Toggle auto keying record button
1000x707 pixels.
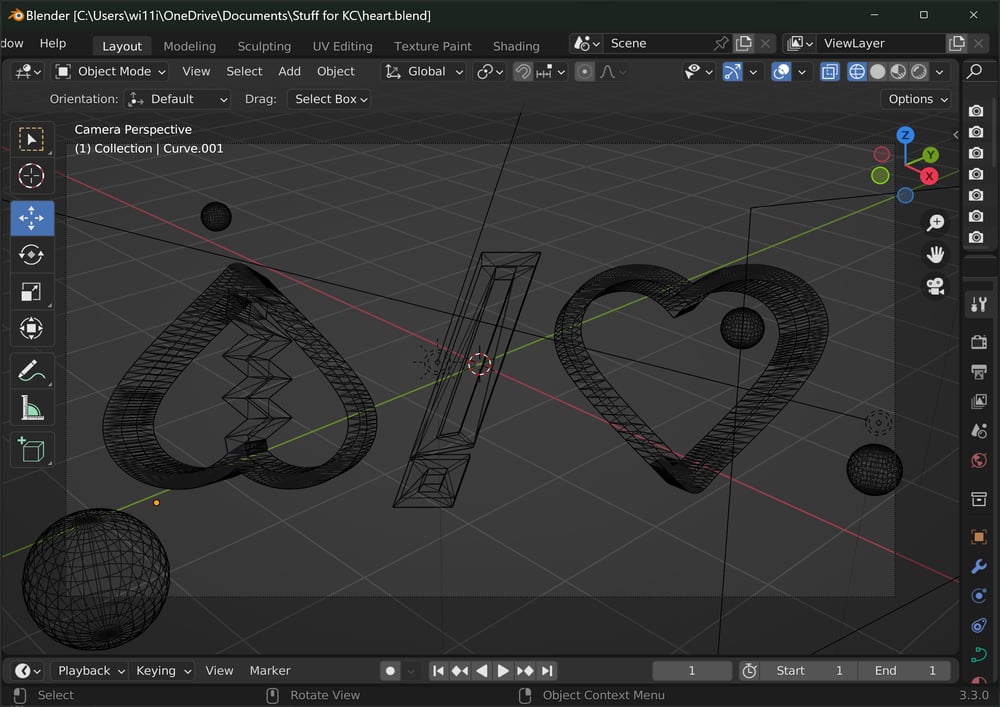(390, 671)
